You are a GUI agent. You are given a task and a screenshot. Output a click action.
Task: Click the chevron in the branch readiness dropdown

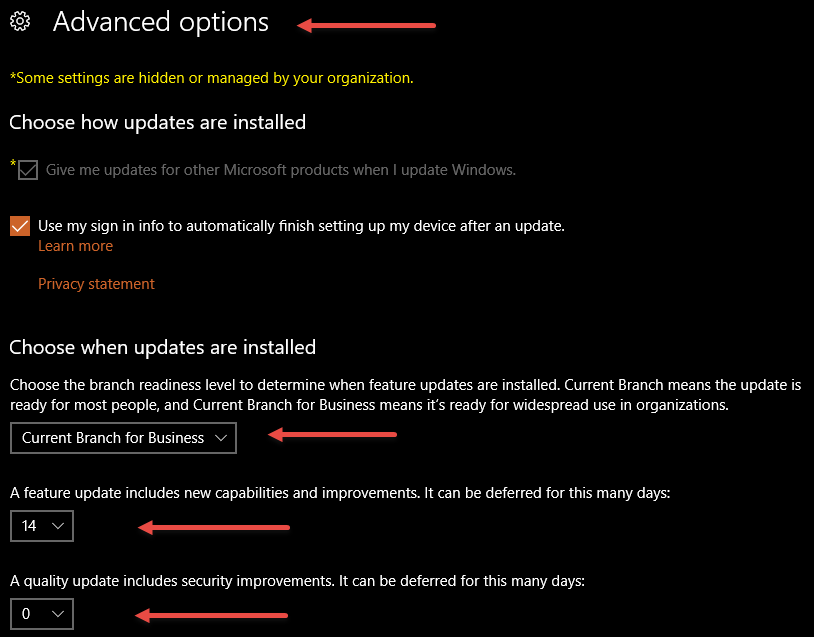(x=221, y=438)
